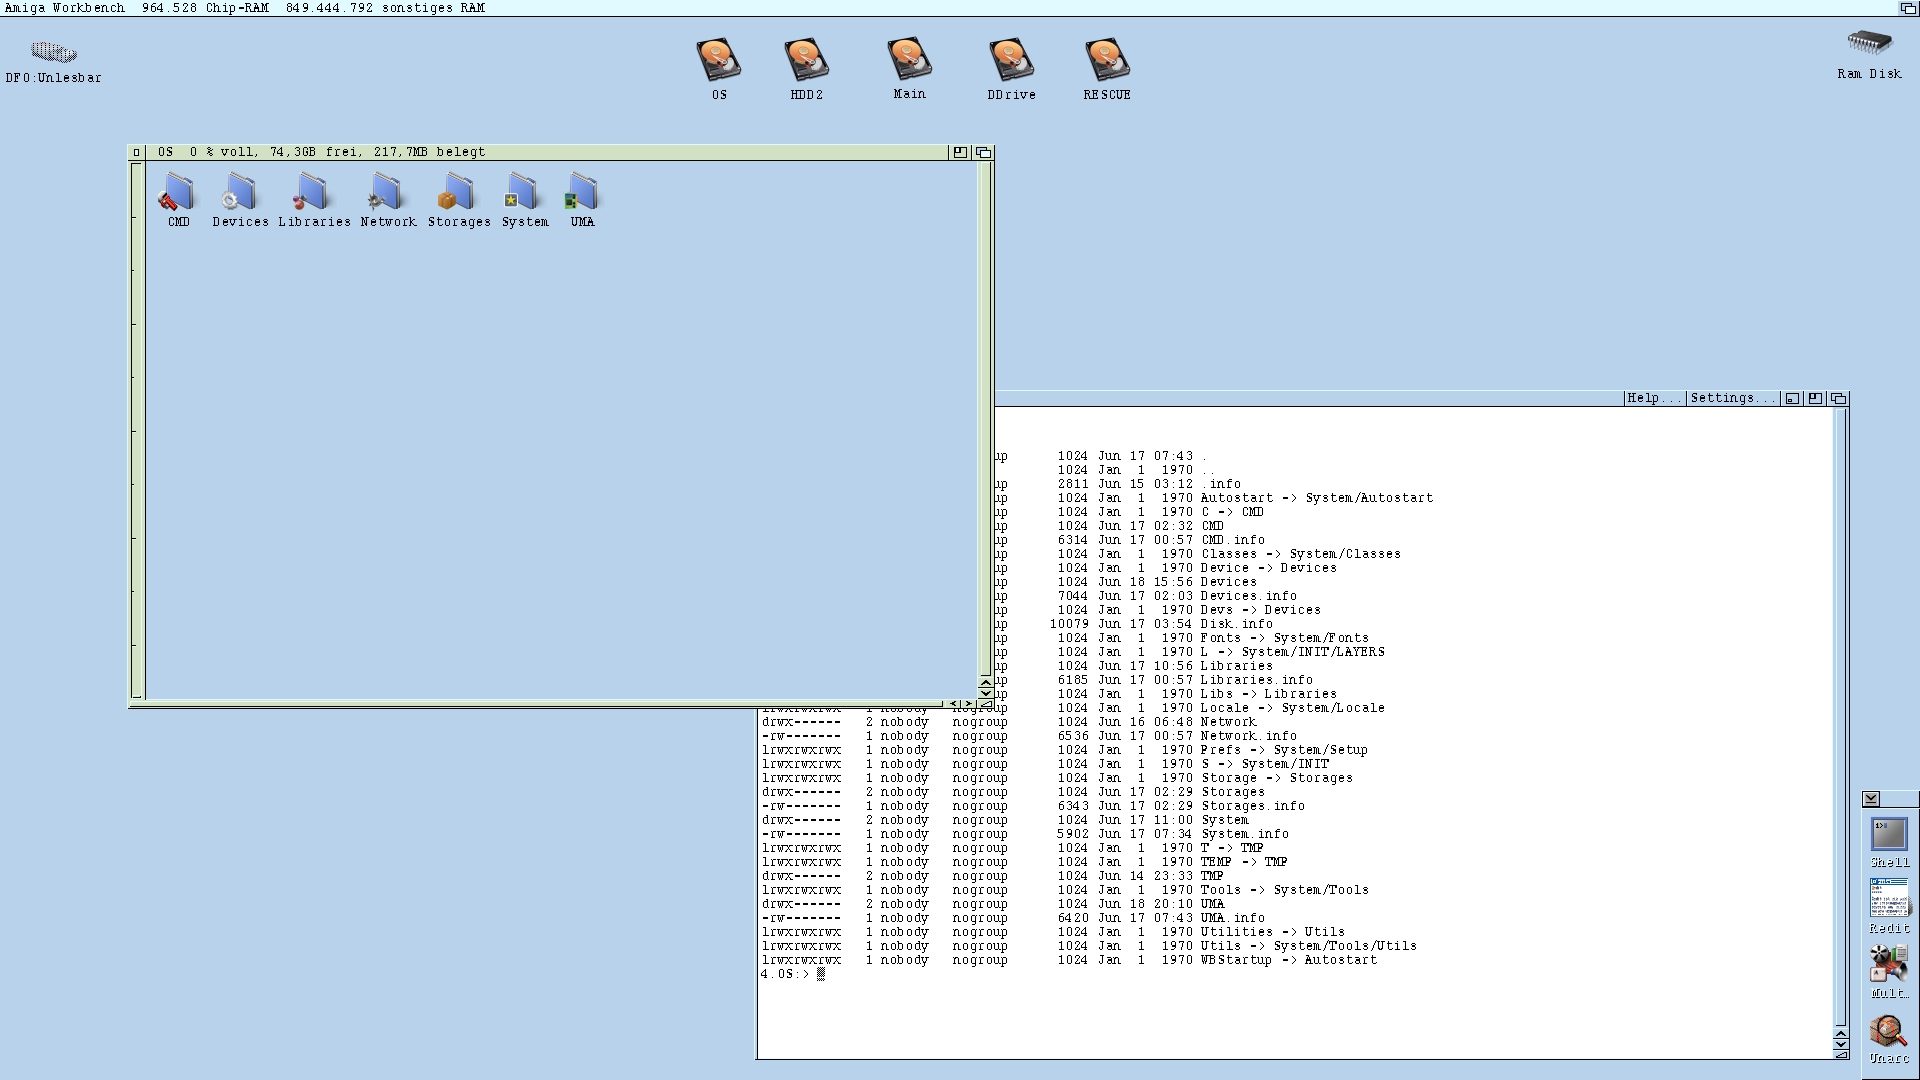Click 'WBStartup -> Autostart' line
The image size is (1920, 1080).
(1289, 960)
